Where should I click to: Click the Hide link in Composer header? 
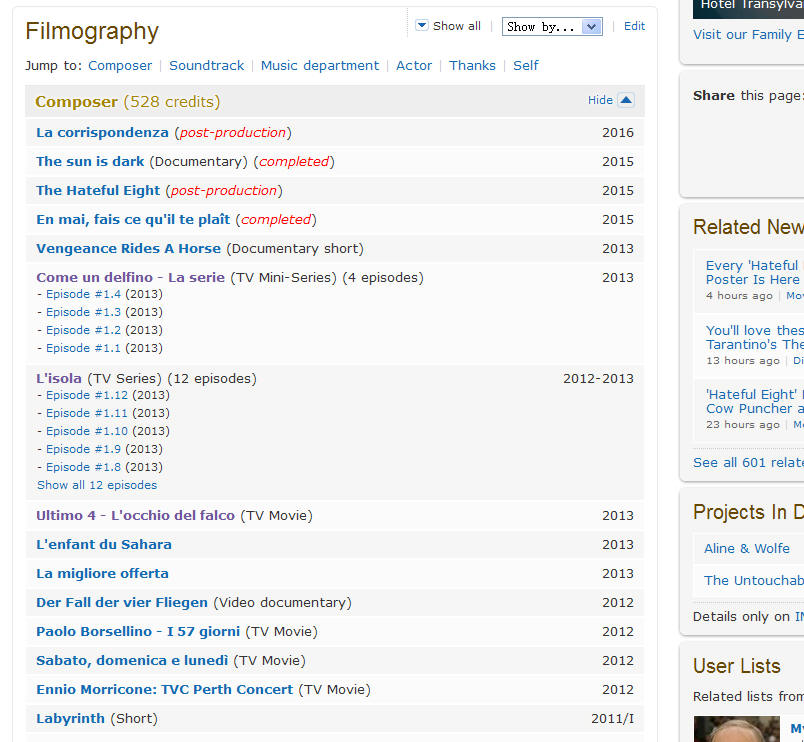[600, 100]
